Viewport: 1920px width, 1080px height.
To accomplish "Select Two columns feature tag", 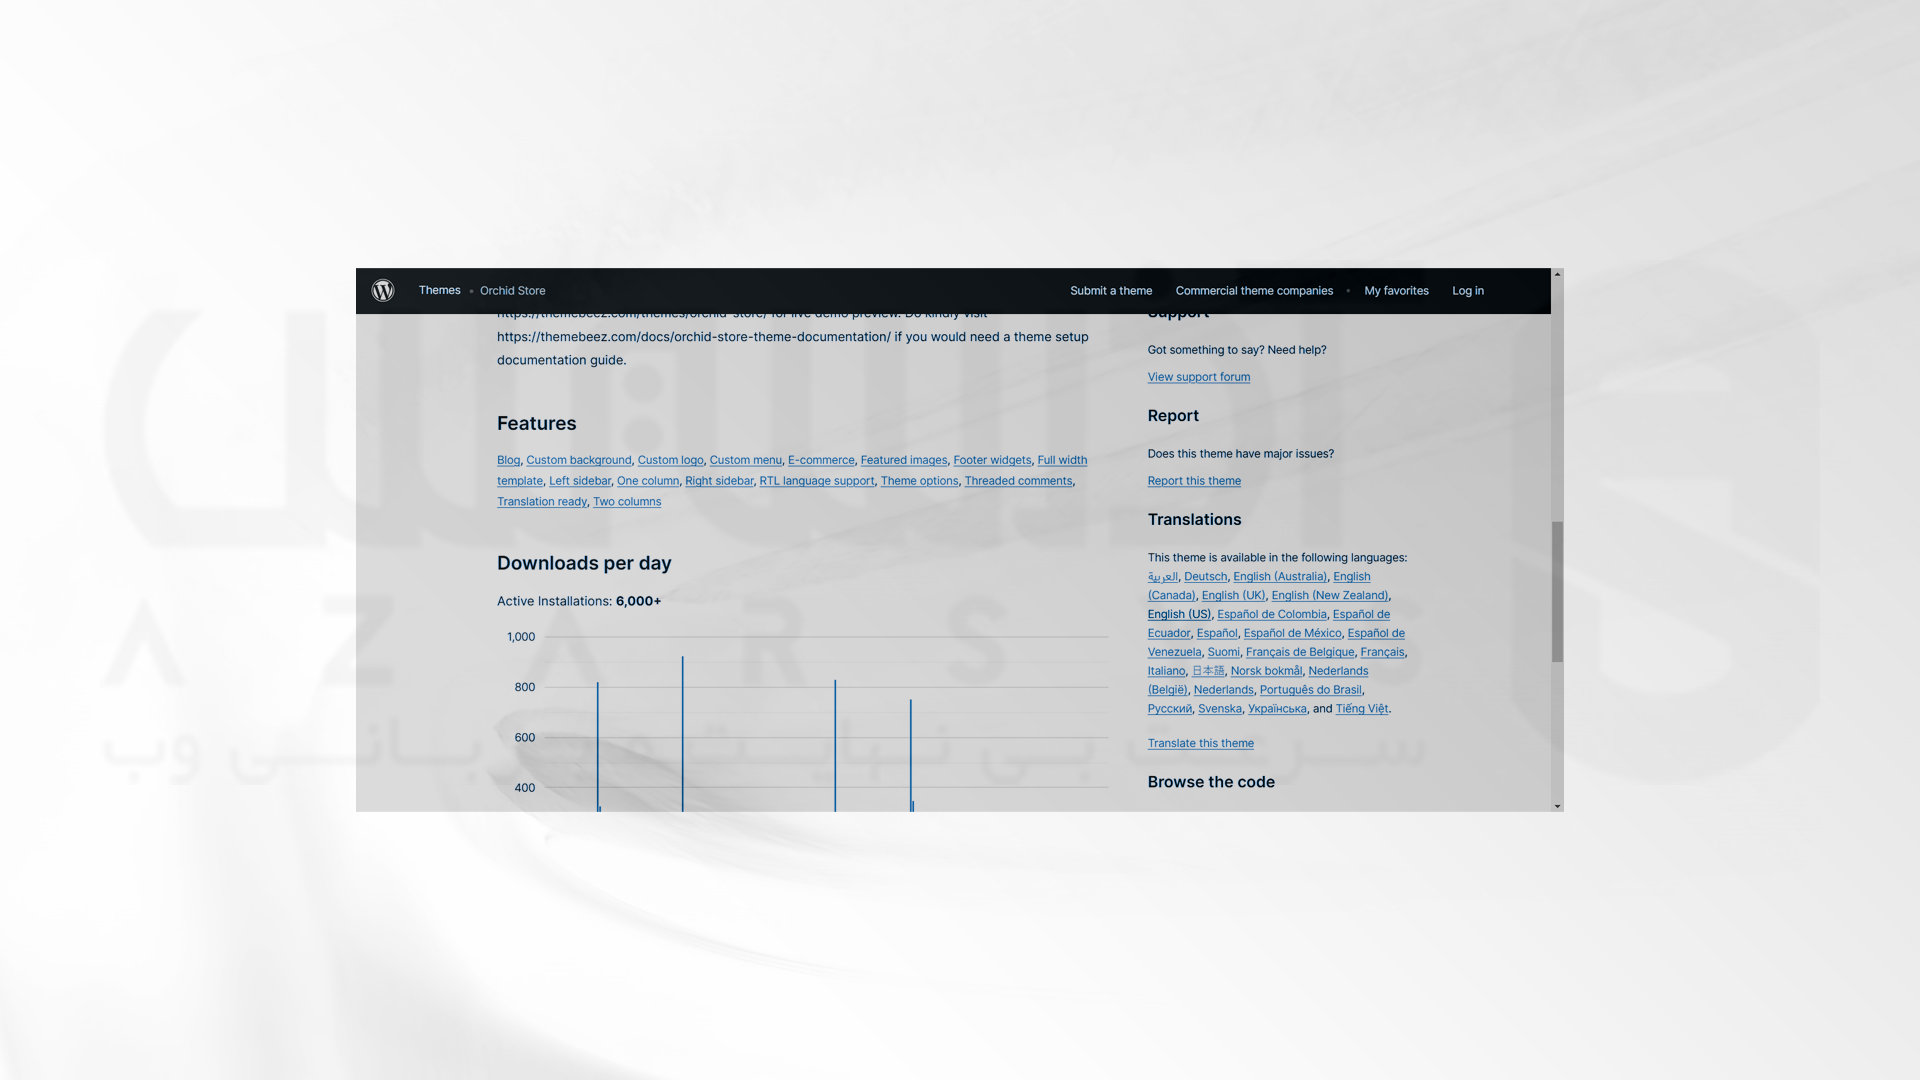I will 626,502.
